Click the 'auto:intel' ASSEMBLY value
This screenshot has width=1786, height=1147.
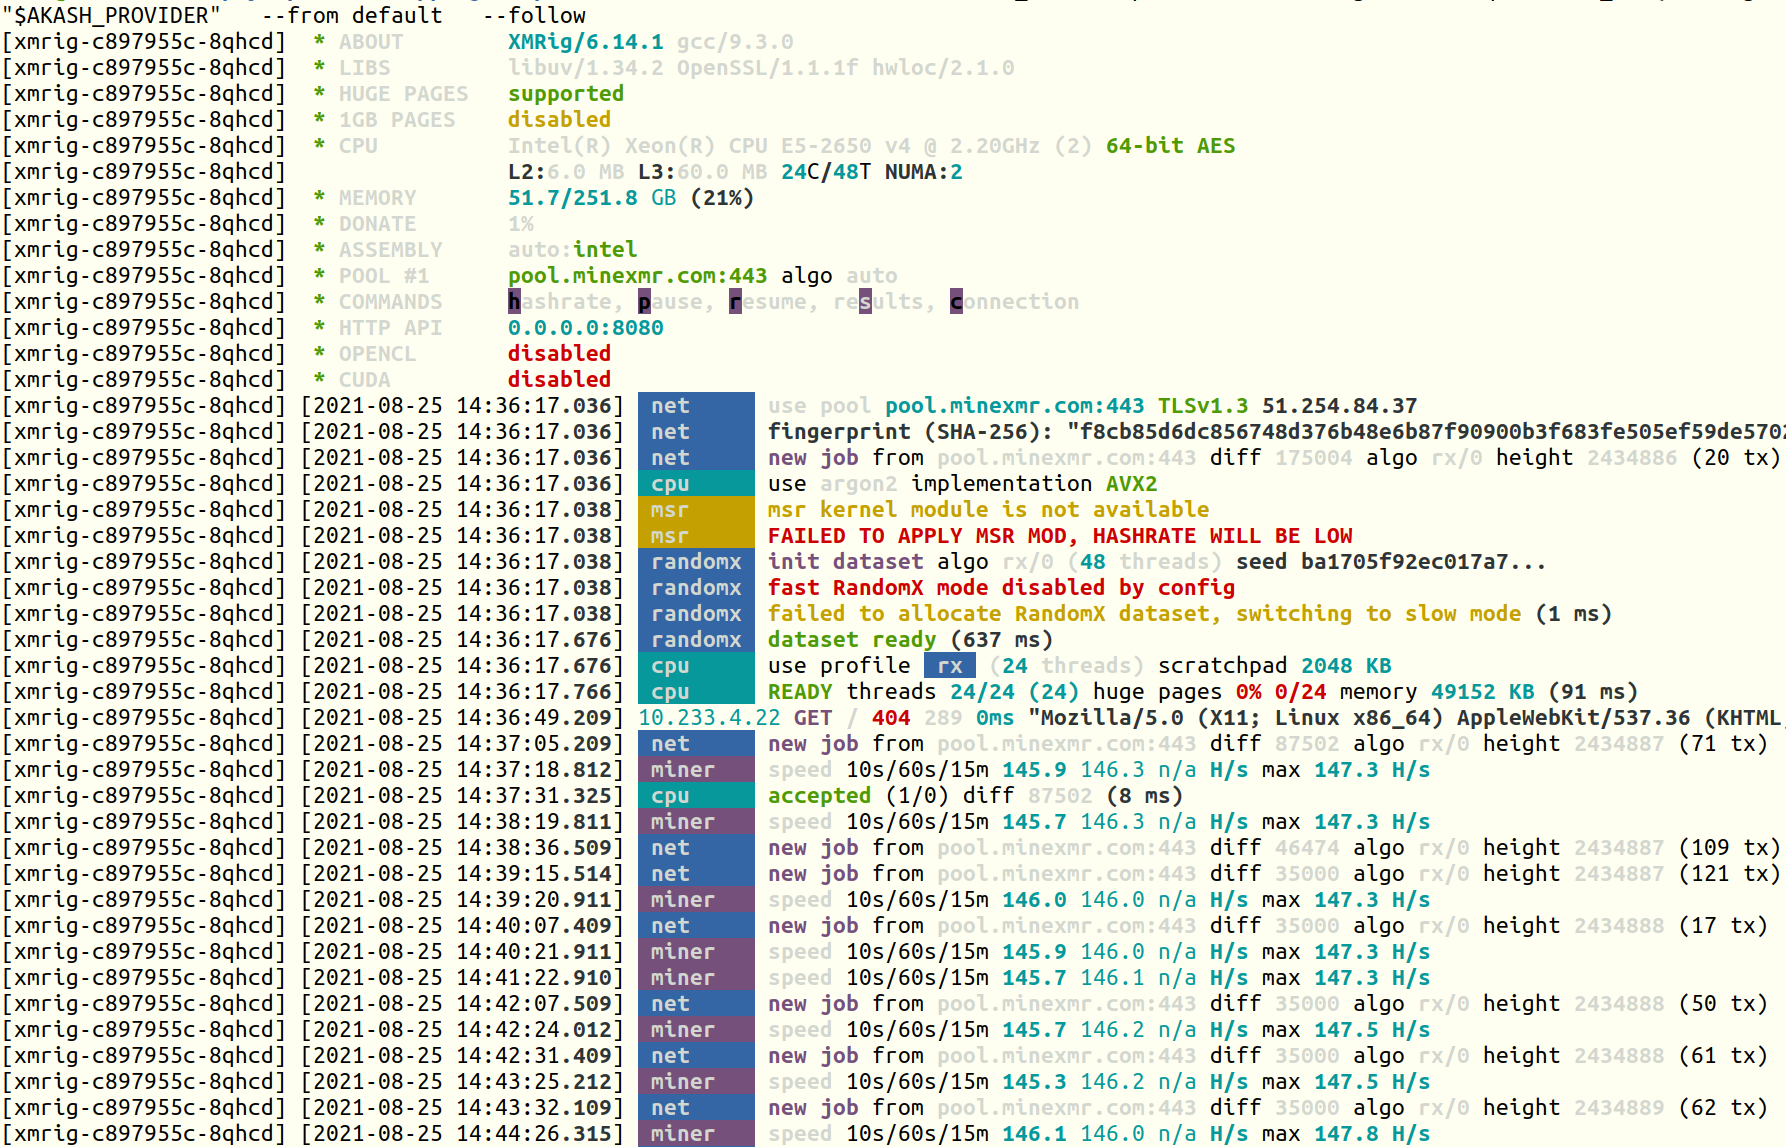point(572,250)
